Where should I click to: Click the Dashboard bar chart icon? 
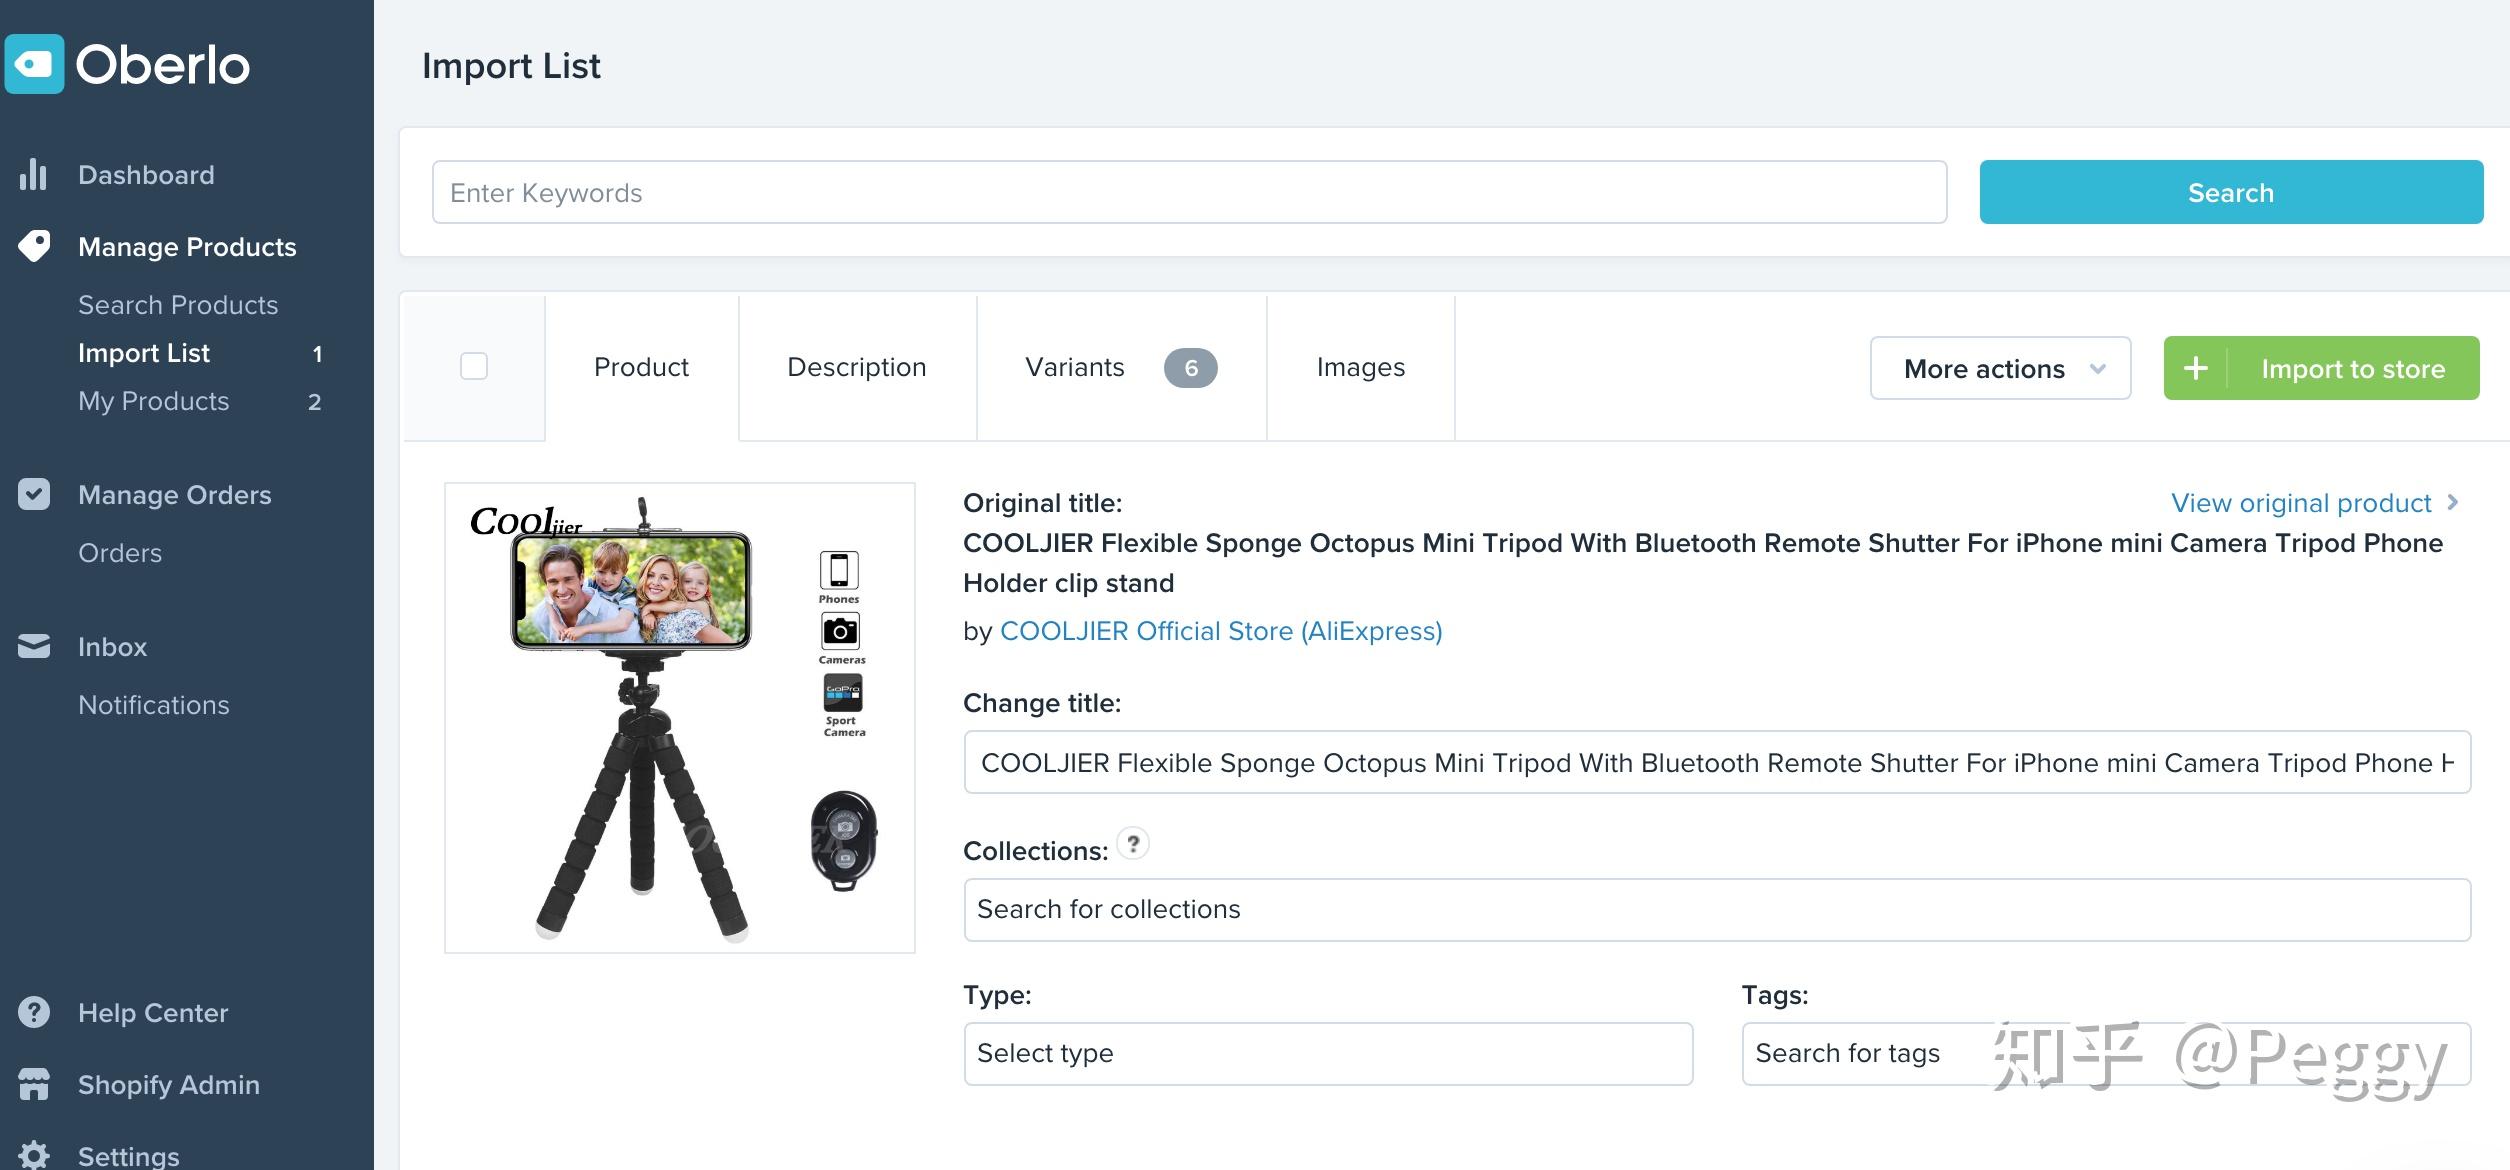pos(33,174)
